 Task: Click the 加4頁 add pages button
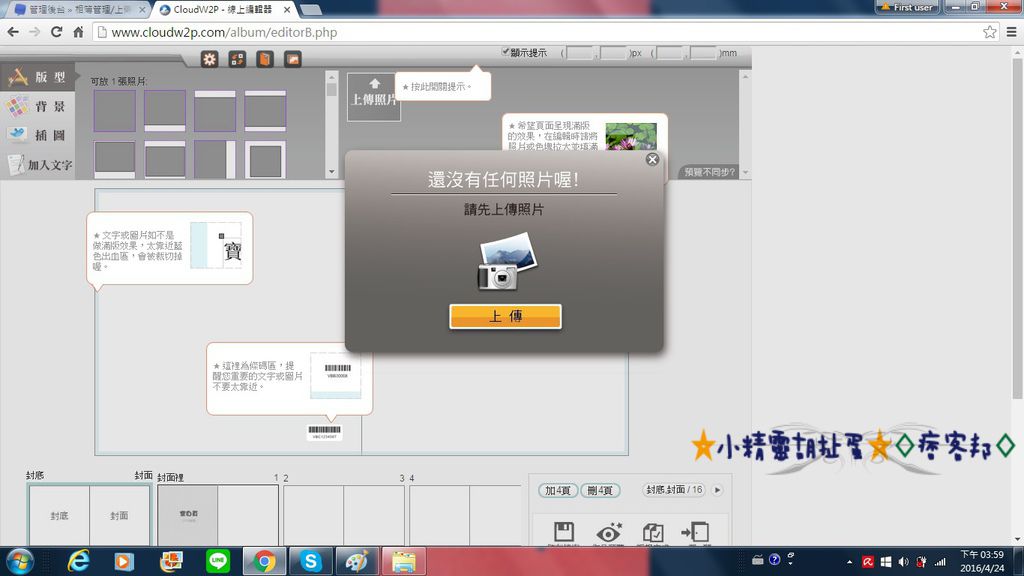coord(558,490)
